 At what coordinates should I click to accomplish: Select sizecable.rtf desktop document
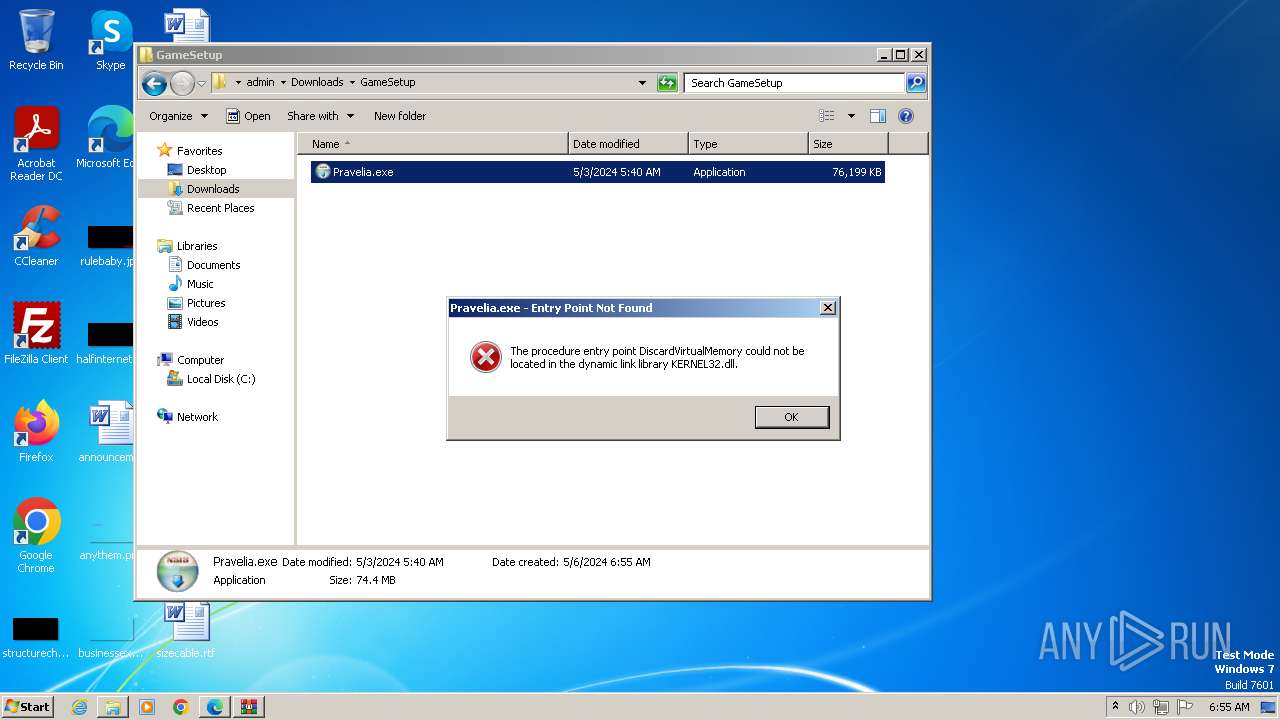click(x=186, y=630)
